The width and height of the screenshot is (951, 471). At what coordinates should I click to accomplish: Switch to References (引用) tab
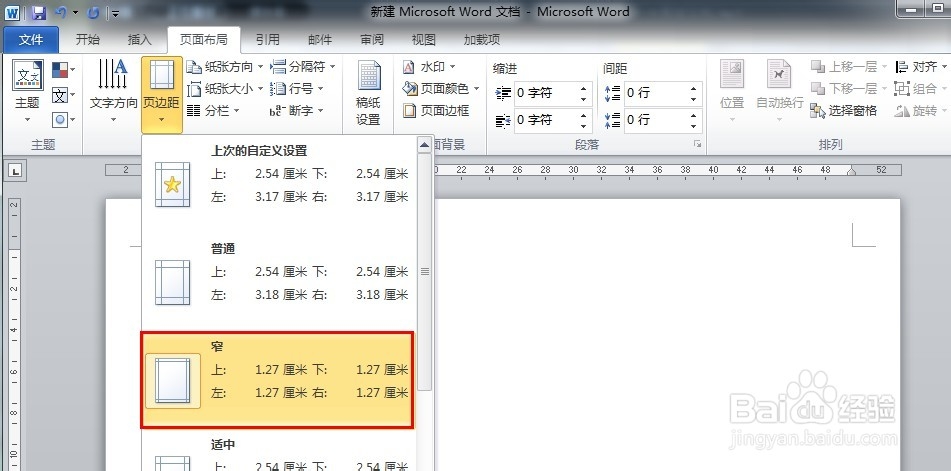tap(267, 40)
